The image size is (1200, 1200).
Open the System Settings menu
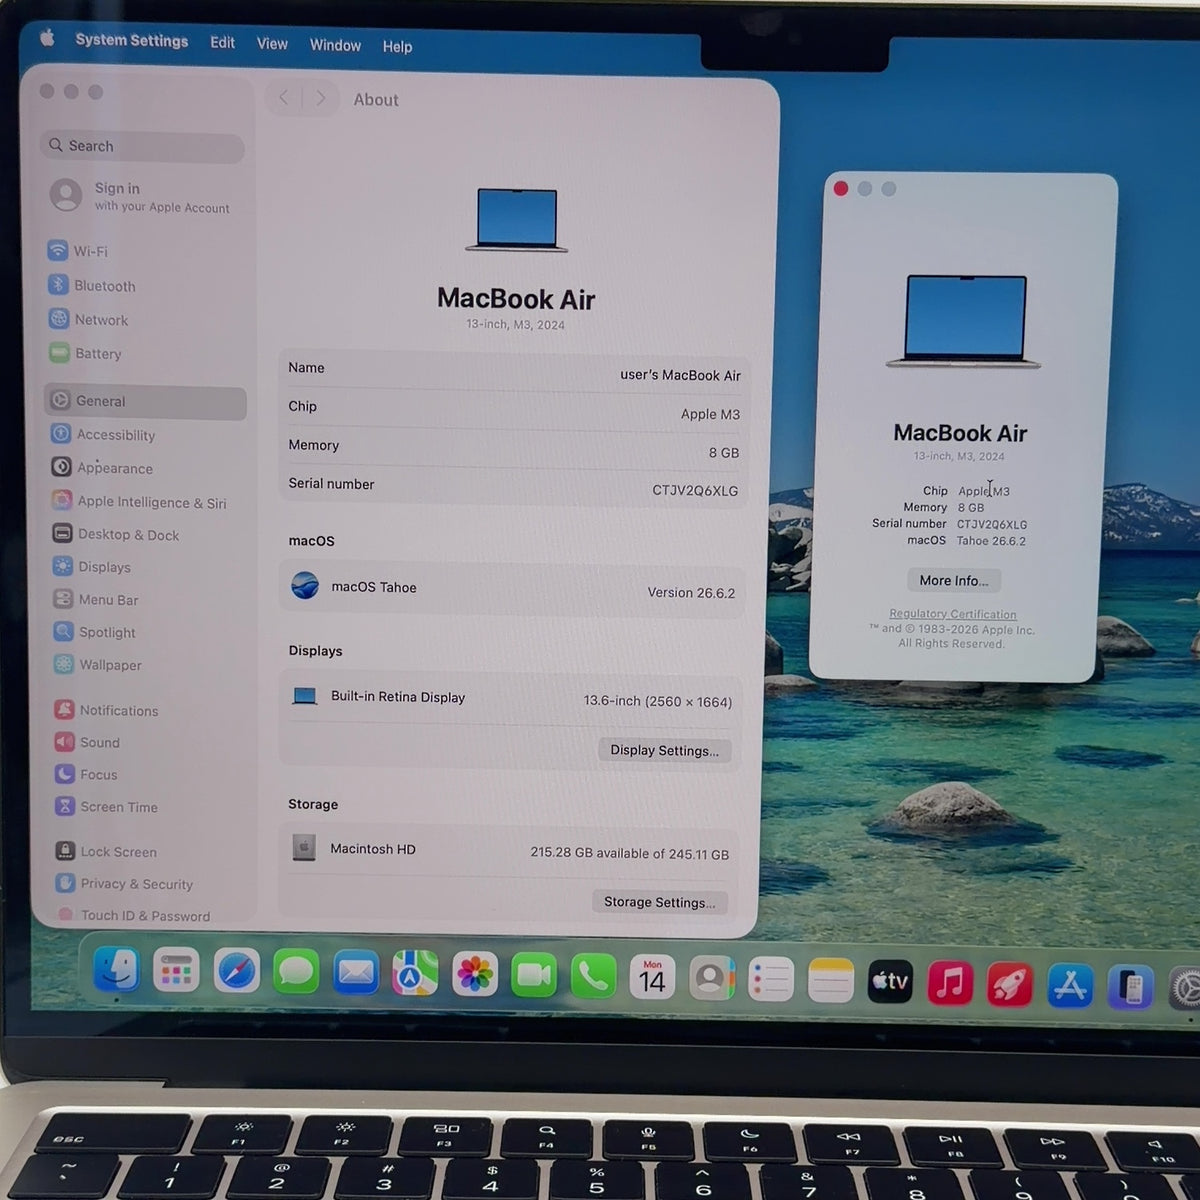click(131, 40)
